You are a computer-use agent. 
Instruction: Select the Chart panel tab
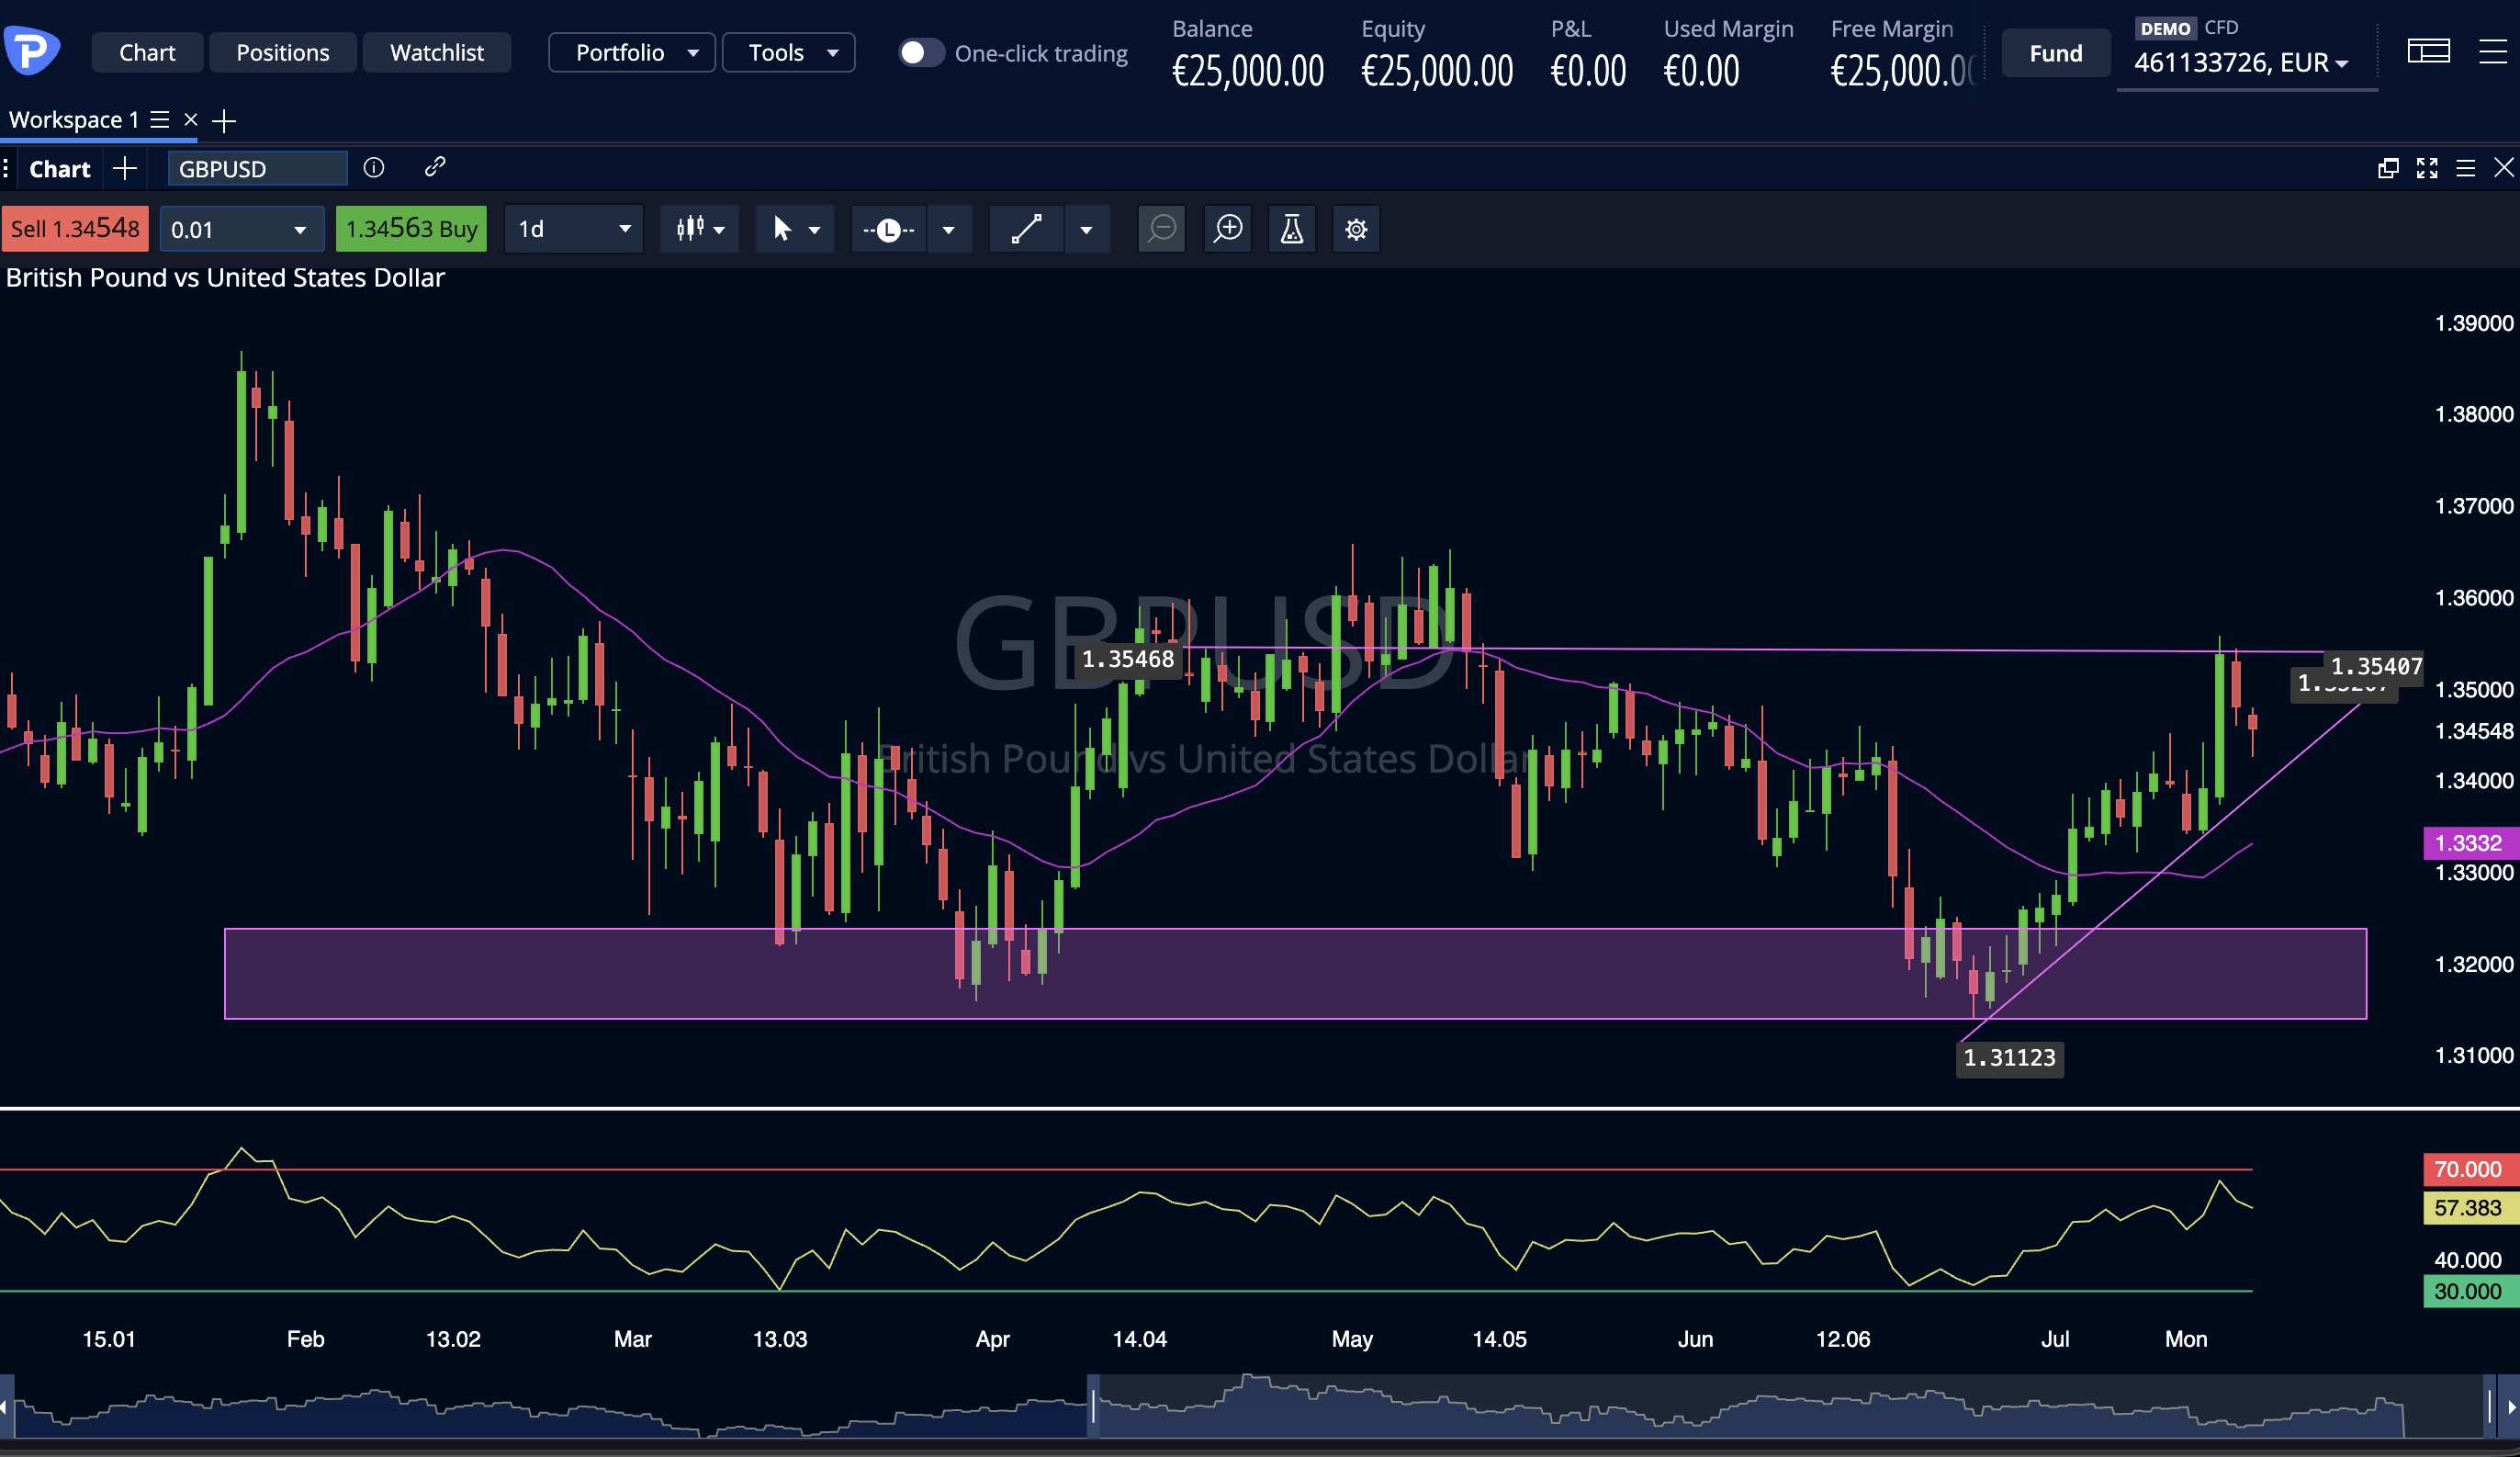tap(60, 169)
